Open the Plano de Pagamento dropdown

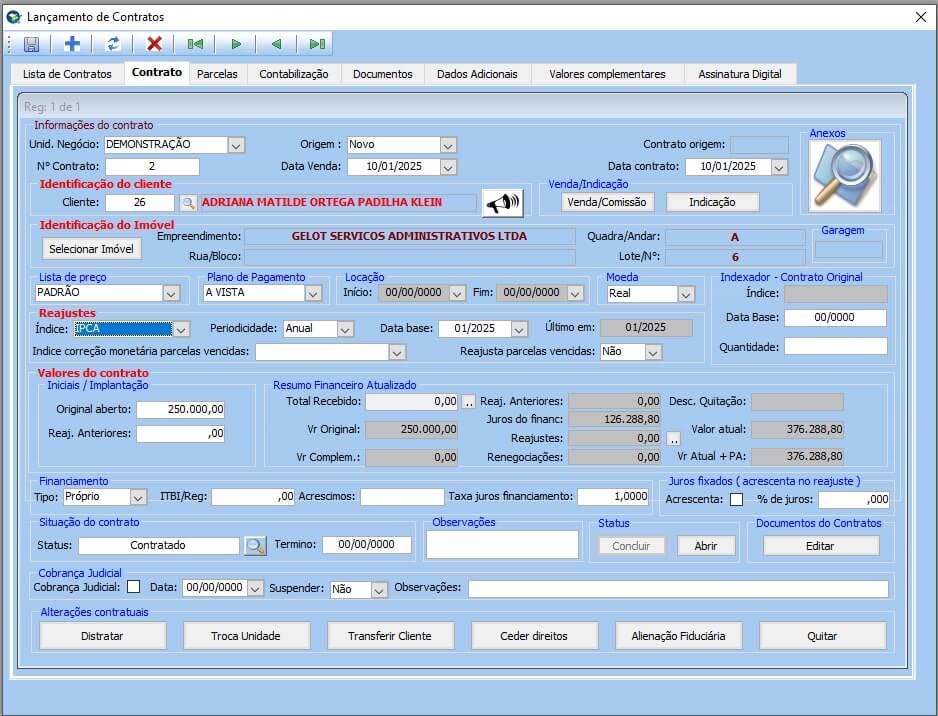pos(313,294)
